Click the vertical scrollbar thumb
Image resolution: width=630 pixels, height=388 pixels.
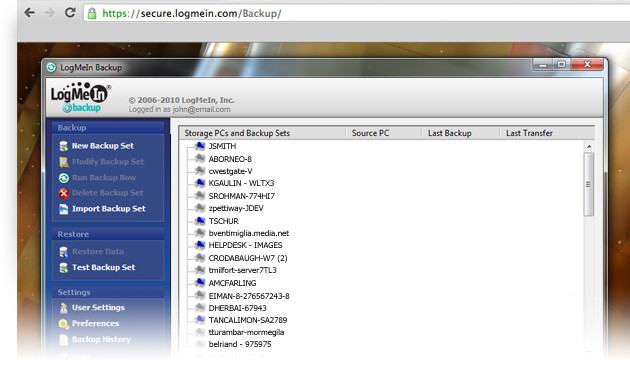589,184
